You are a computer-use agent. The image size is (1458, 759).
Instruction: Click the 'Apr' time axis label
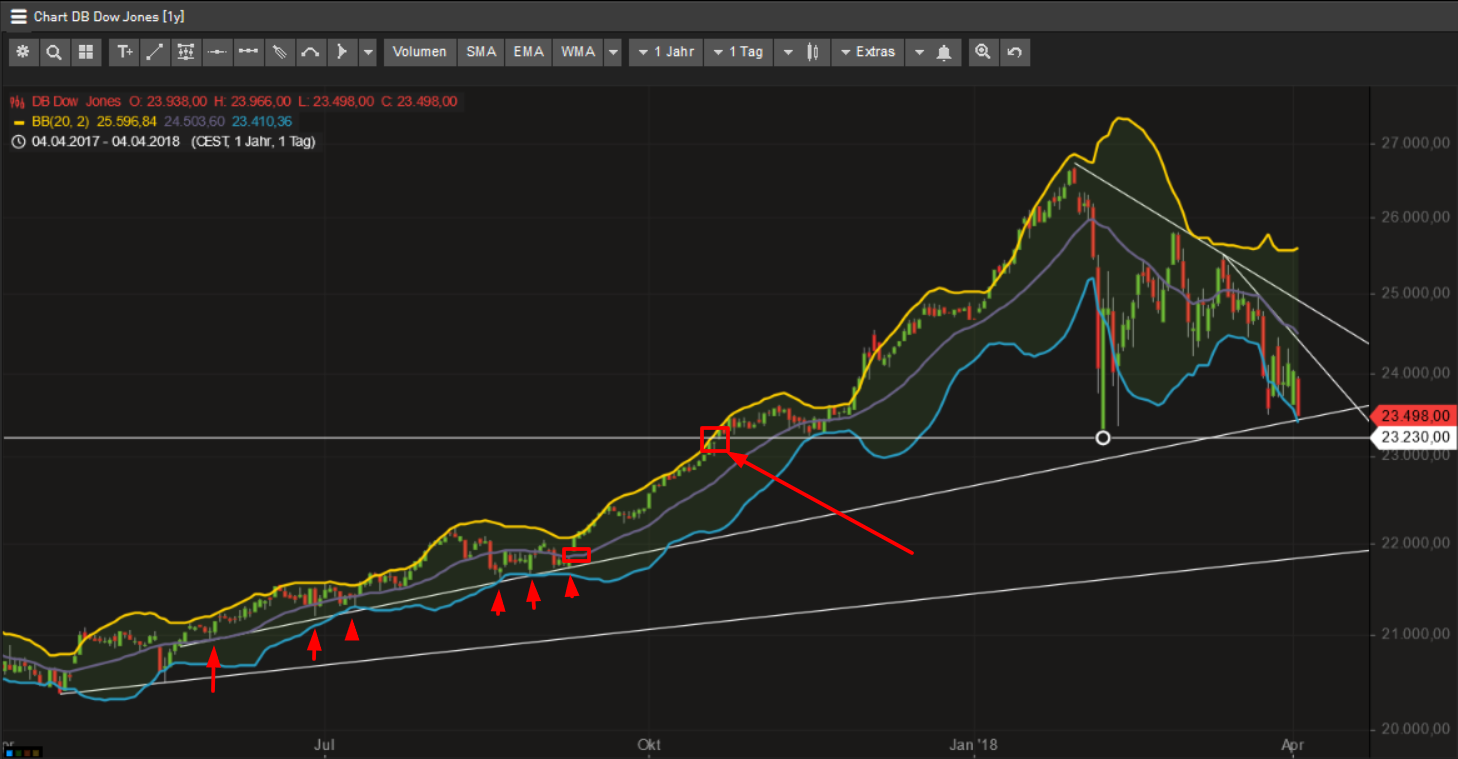tap(1294, 744)
